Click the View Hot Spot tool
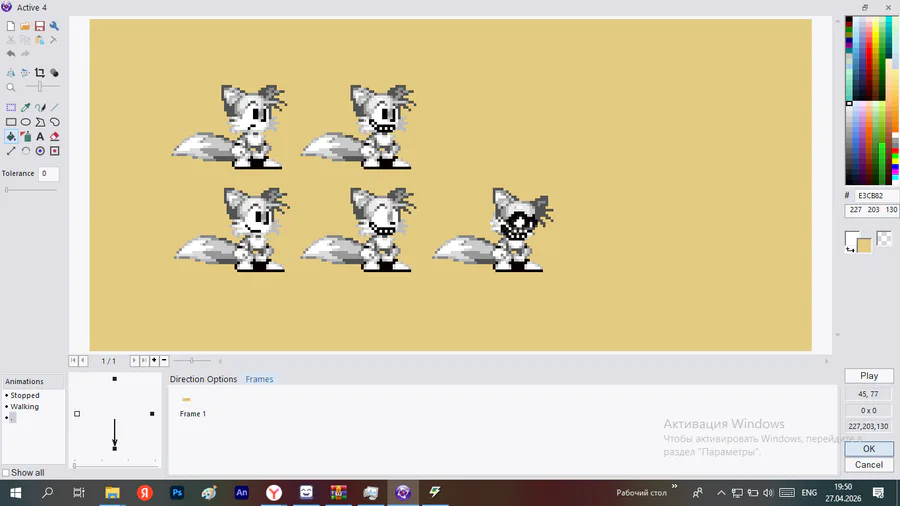 pos(40,151)
